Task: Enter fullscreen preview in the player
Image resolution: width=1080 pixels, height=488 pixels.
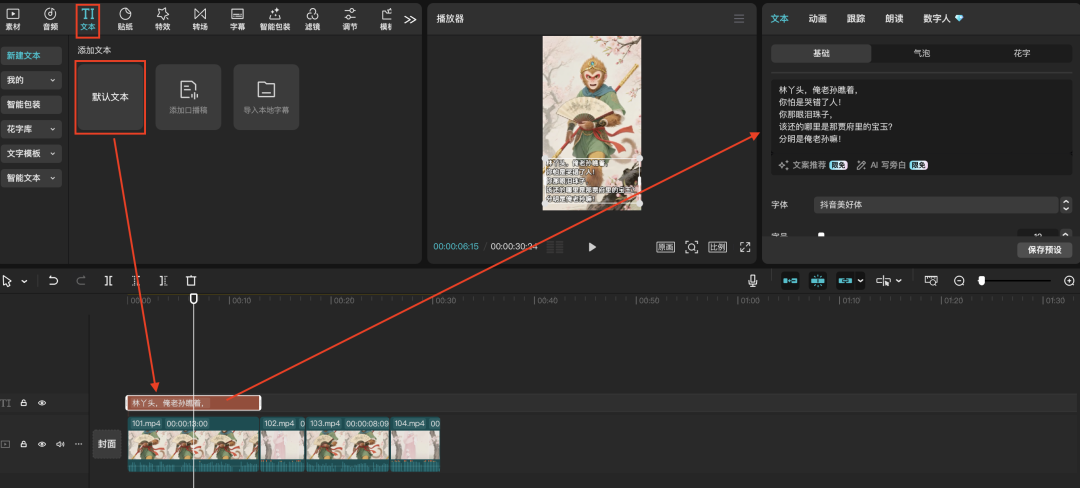Action: [x=745, y=247]
